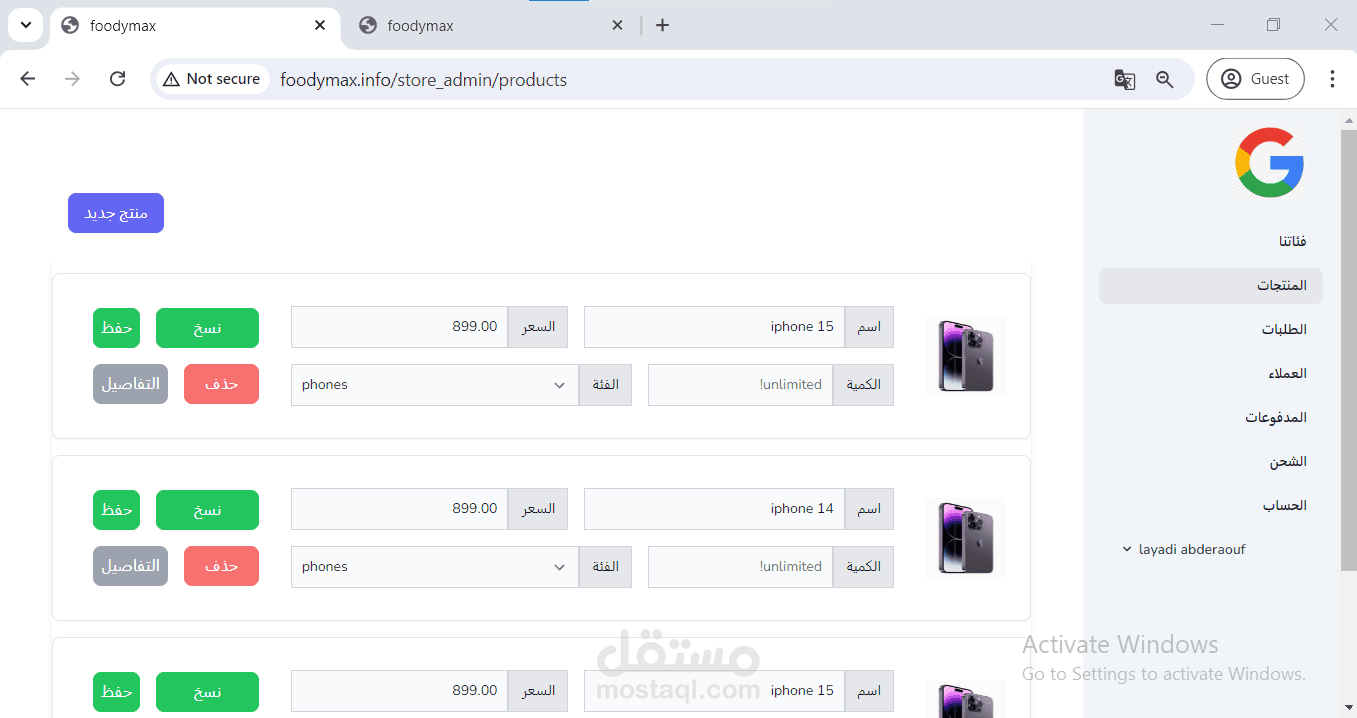This screenshot has width=1357, height=718.
Task: Open التفاصيل details of iphone 14 card
Action: 130,566
